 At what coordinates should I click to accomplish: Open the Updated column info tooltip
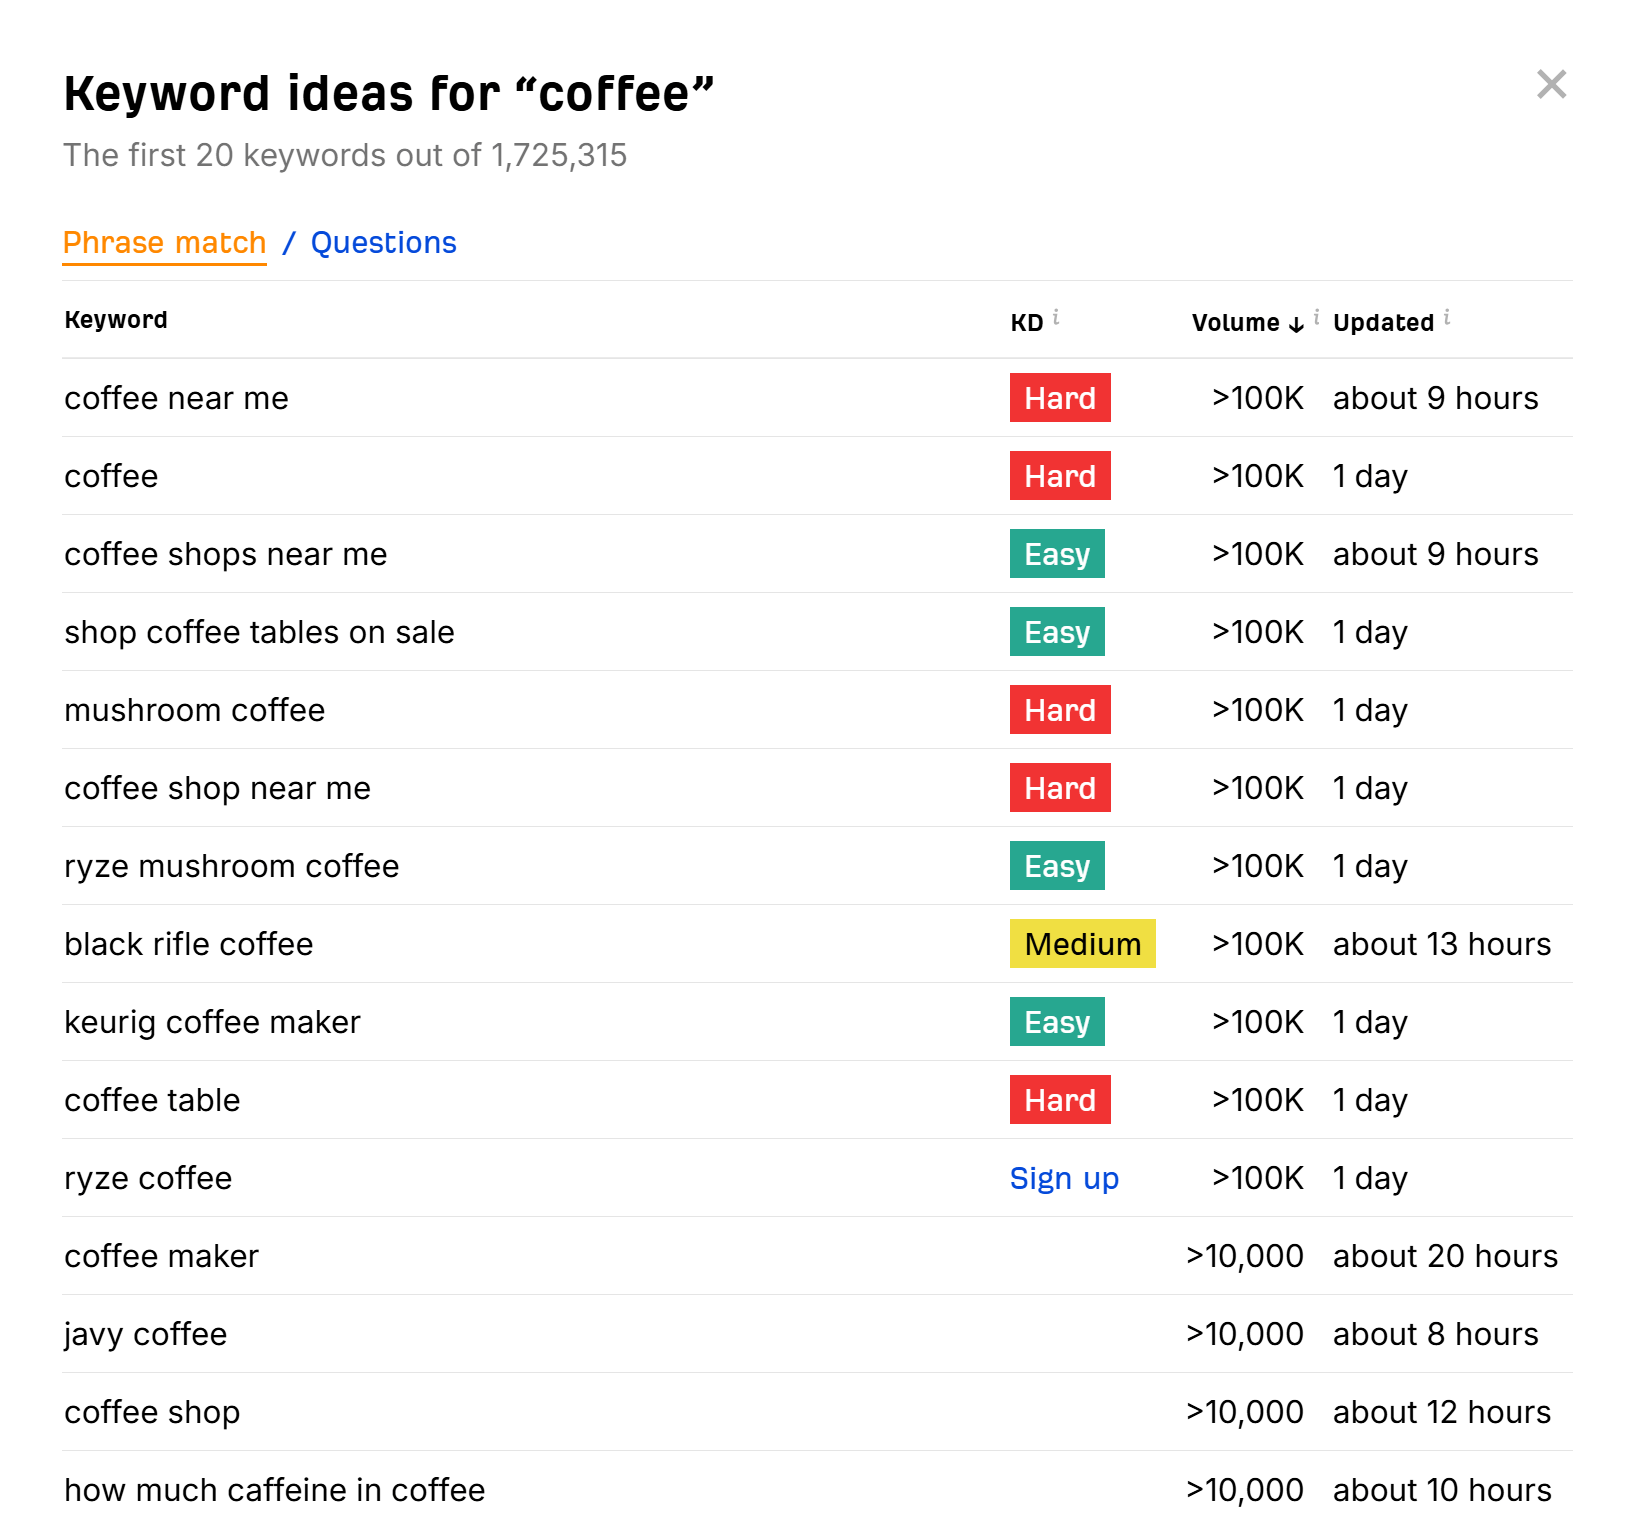pyautogui.click(x=1447, y=315)
